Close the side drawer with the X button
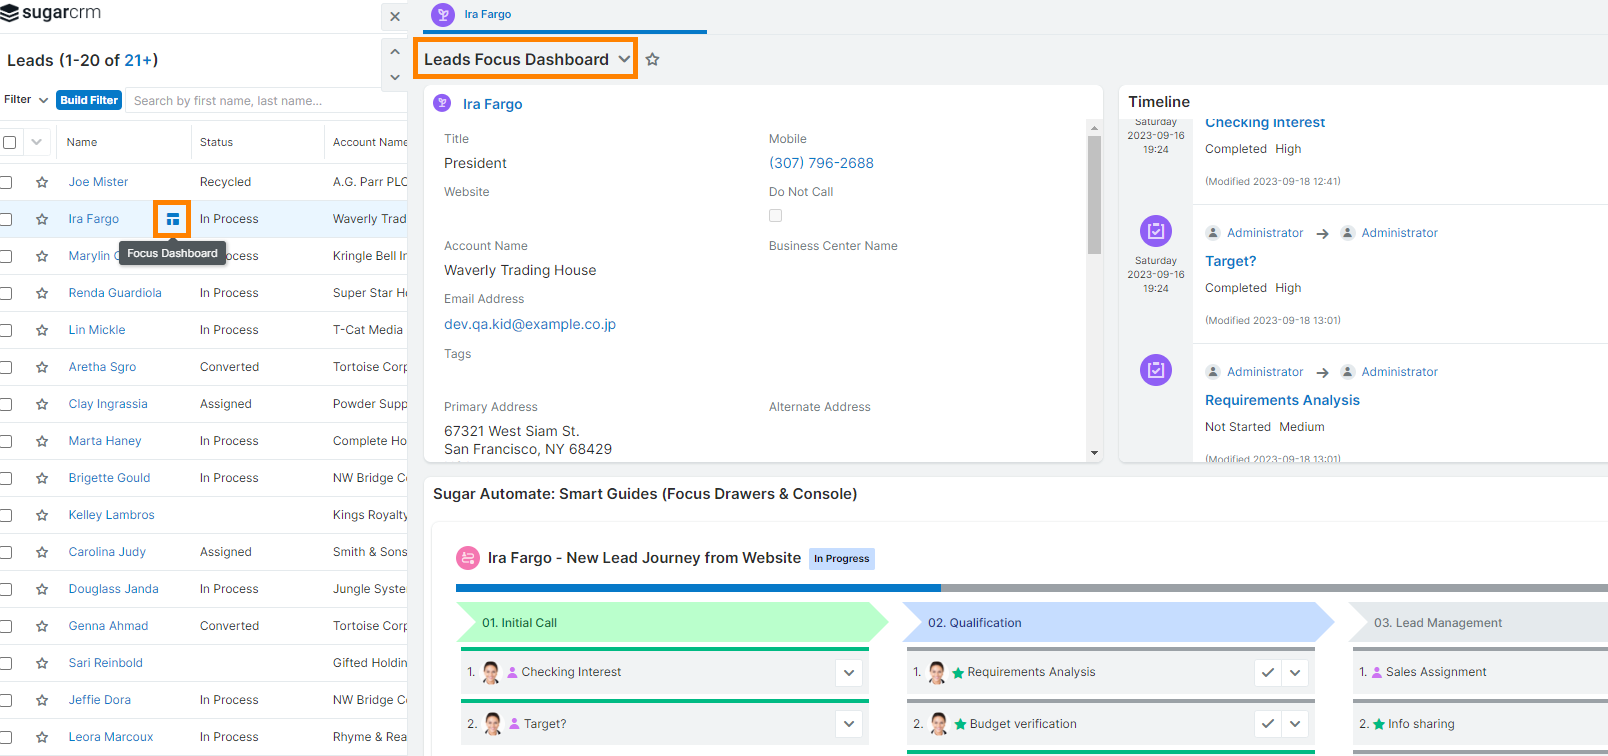 coord(395,16)
